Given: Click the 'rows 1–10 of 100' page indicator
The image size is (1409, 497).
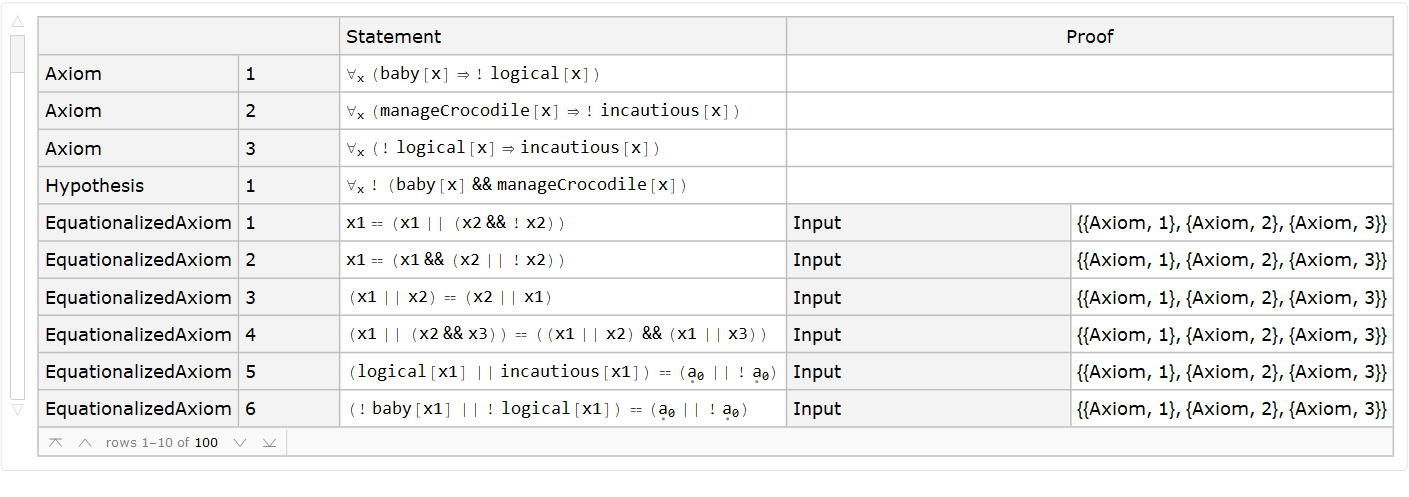Looking at the screenshot, I should coord(161,442).
